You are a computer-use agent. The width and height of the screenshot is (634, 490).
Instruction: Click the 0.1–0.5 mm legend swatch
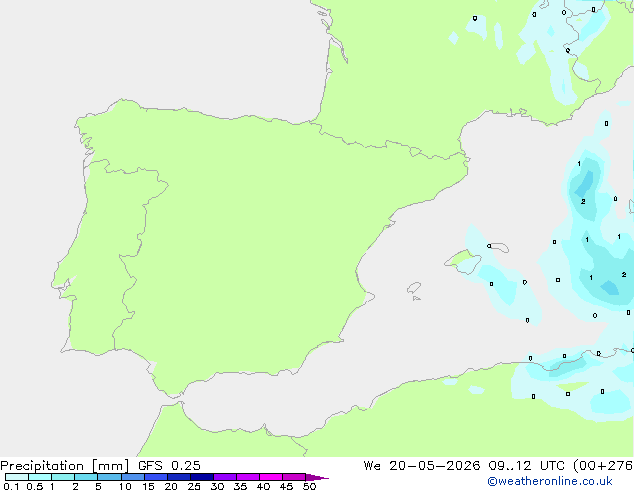(17, 477)
